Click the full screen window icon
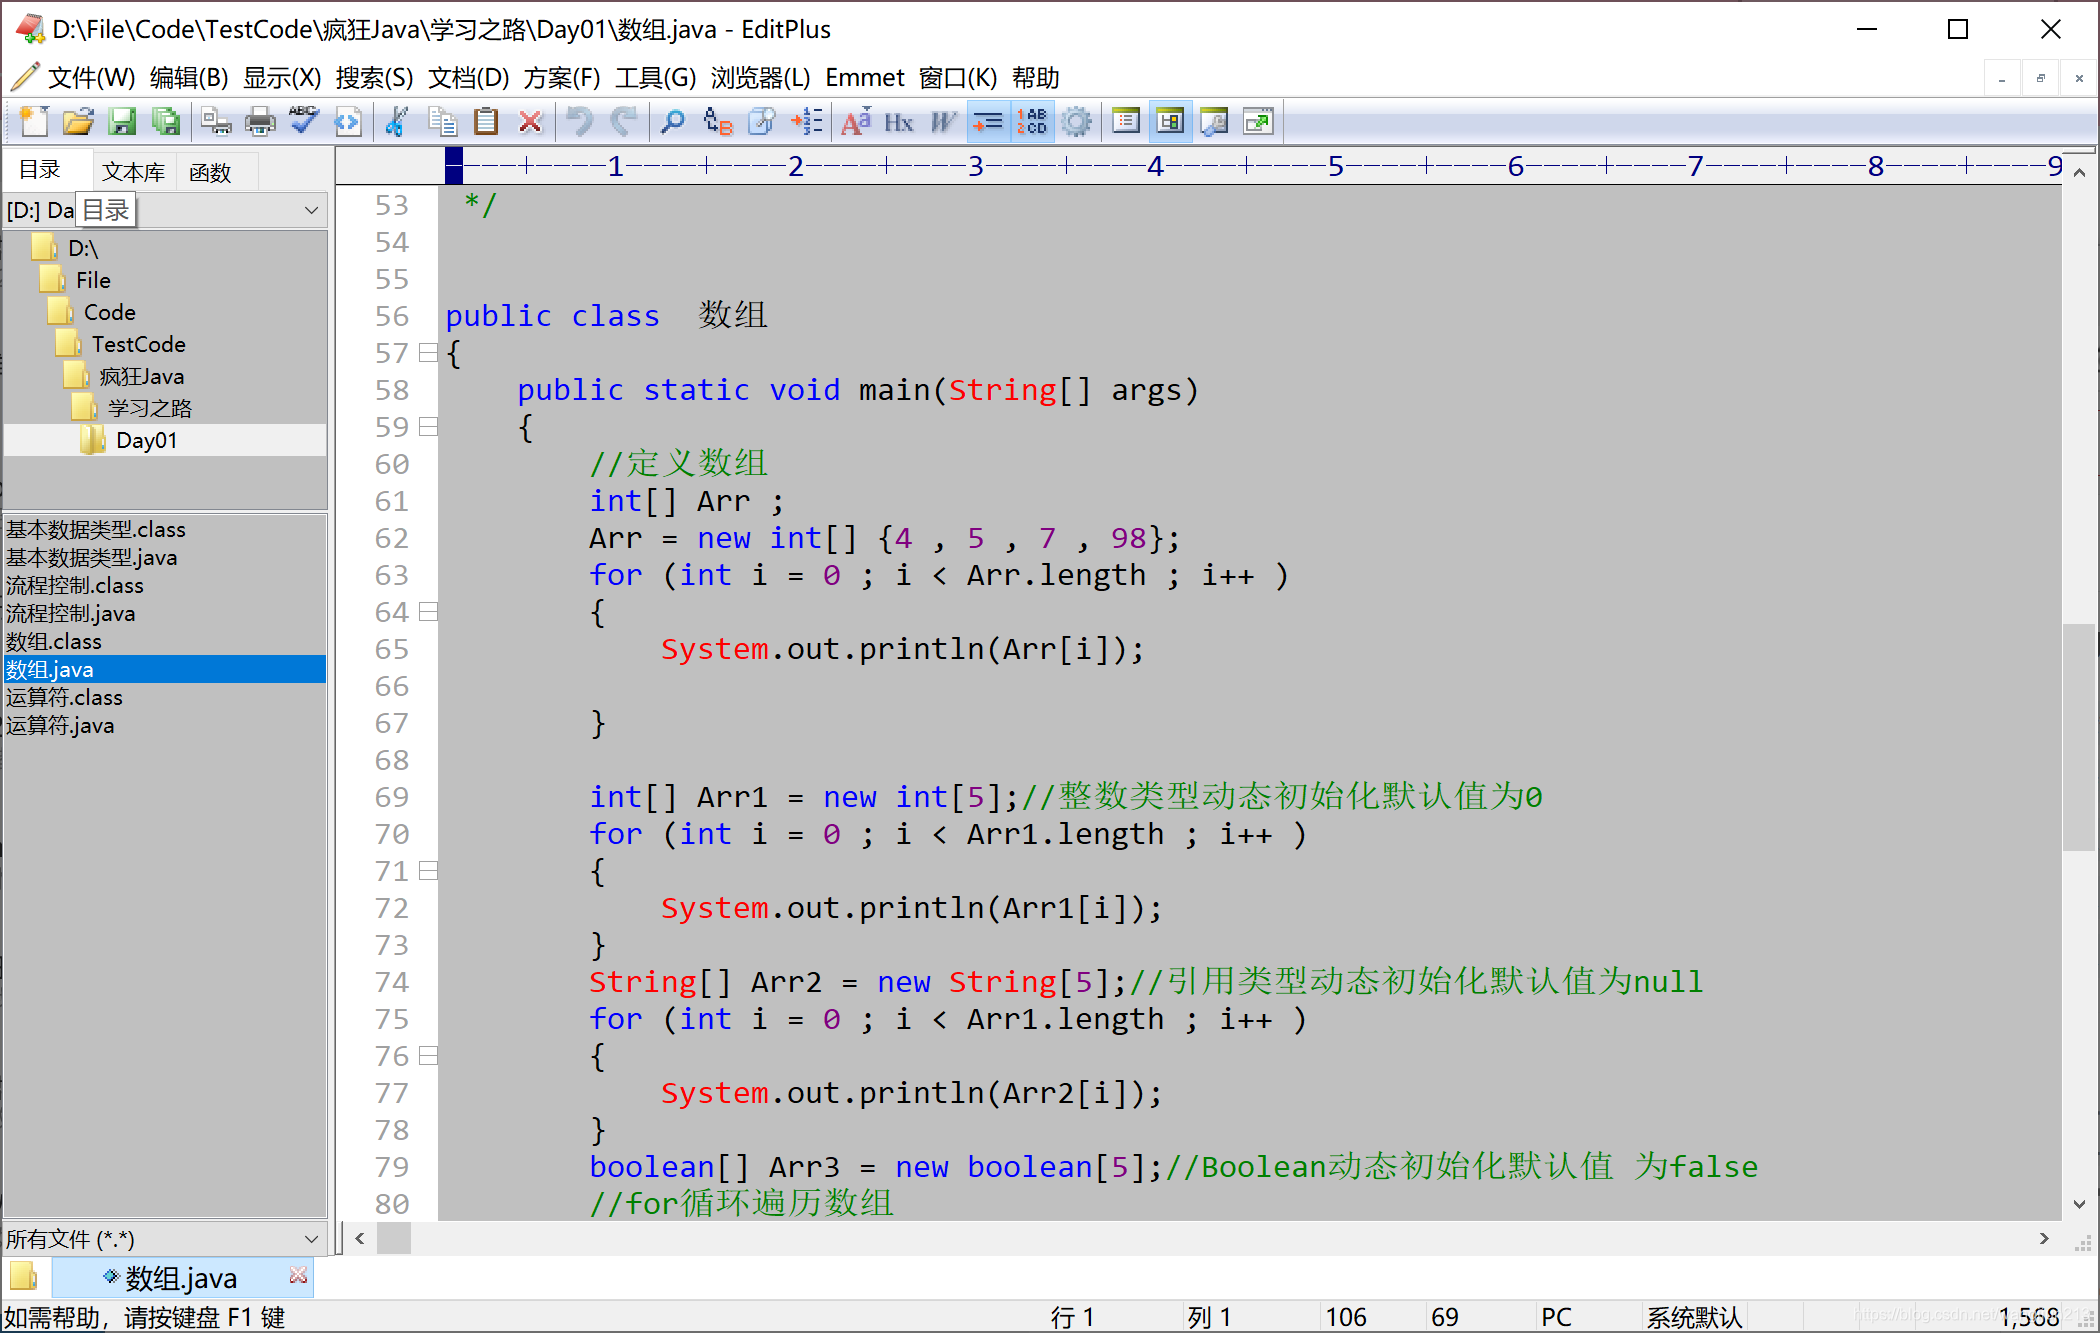 tap(1258, 122)
